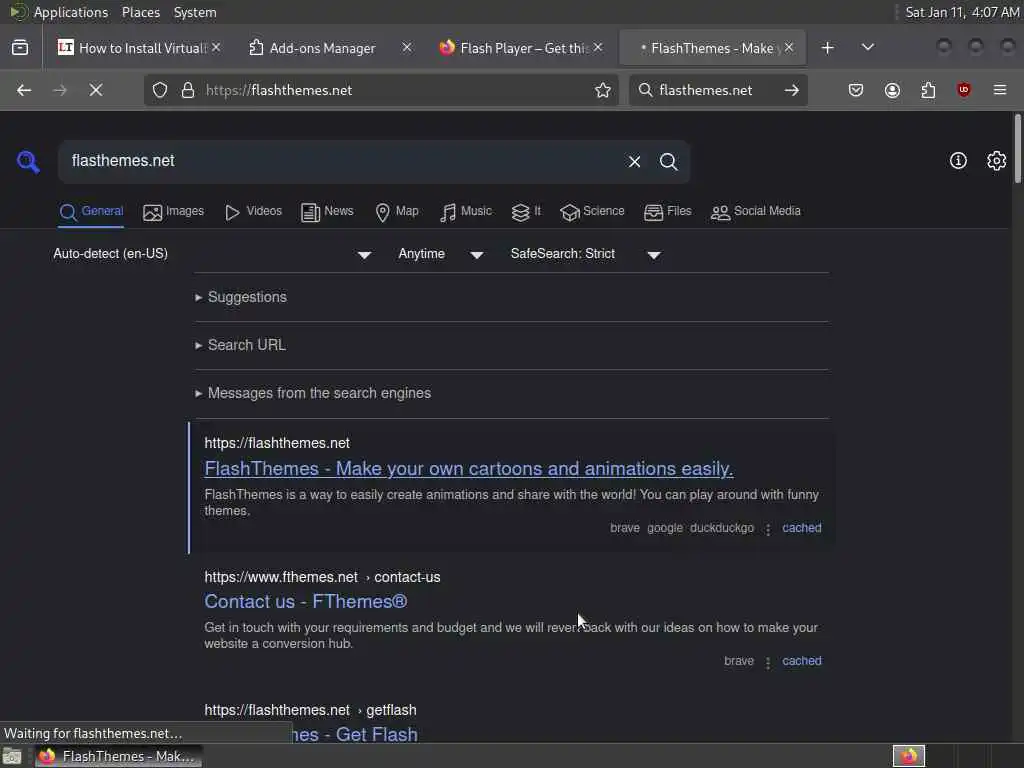
Task: Click the SearXNG logo magnifier
Action: 28,161
